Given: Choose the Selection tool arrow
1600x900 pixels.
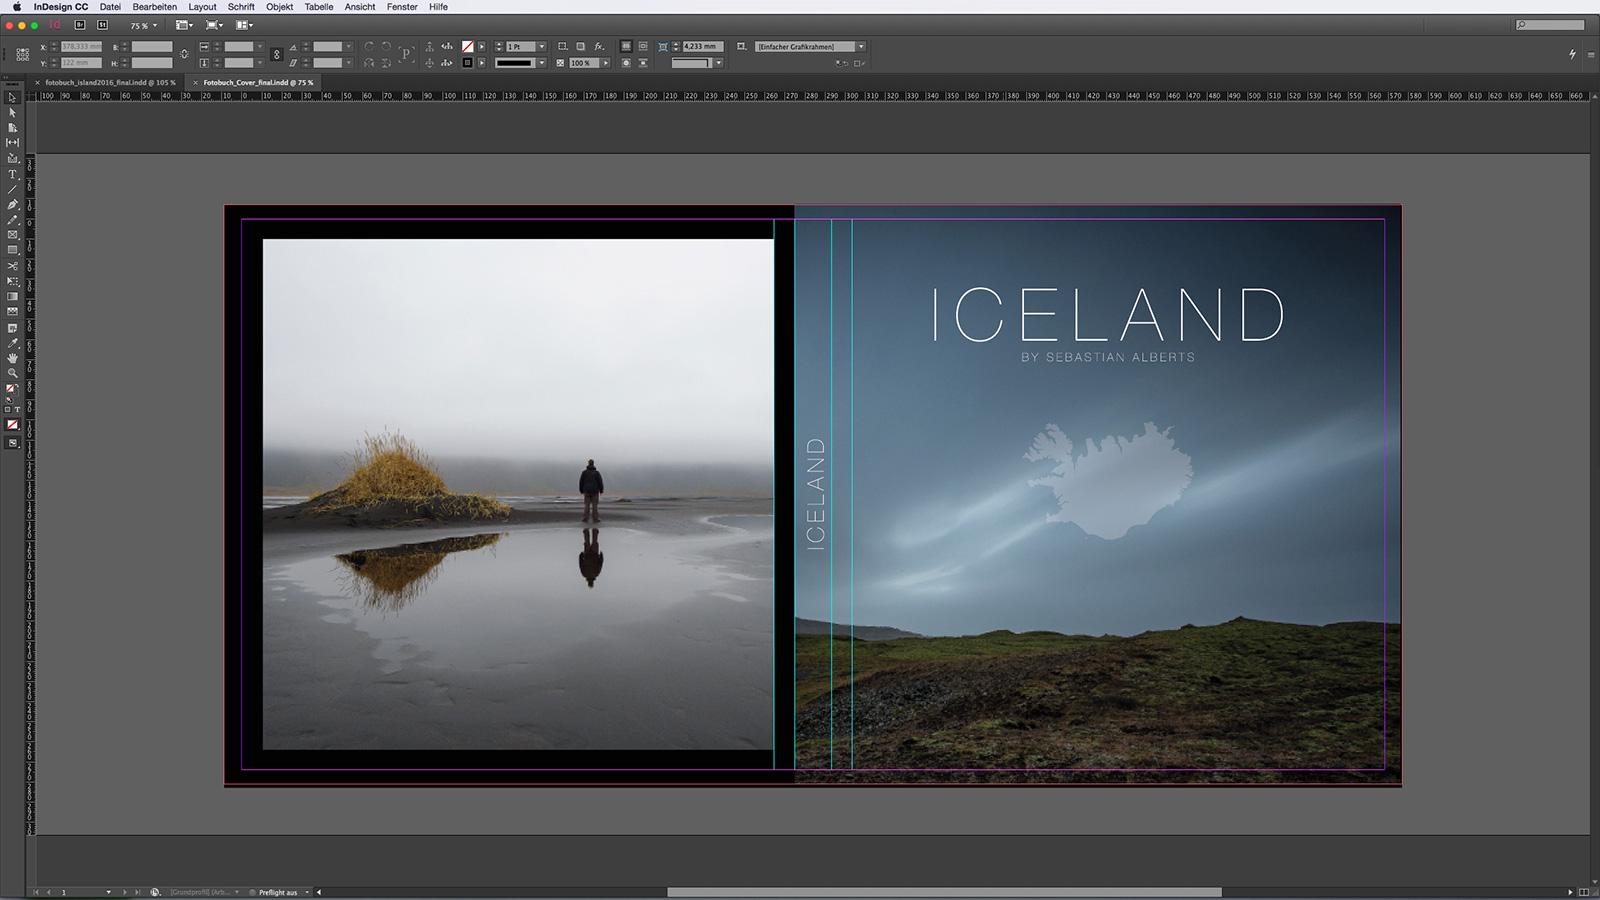Looking at the screenshot, I should click(x=12, y=97).
